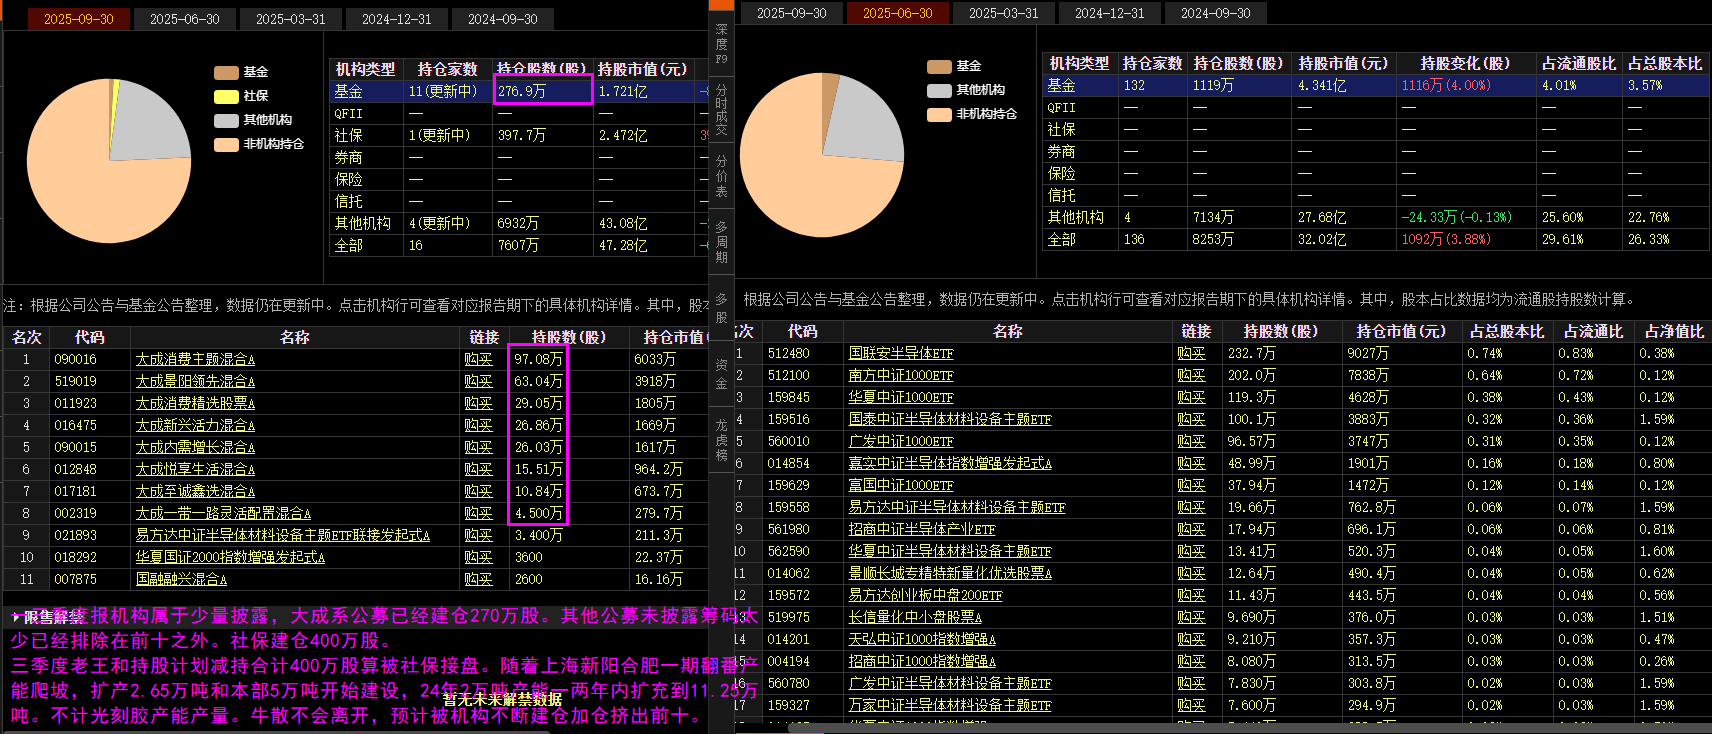Click the 非机构持仓 legend swatch in the left panel
The width and height of the screenshot is (1712, 734).
click(x=226, y=144)
